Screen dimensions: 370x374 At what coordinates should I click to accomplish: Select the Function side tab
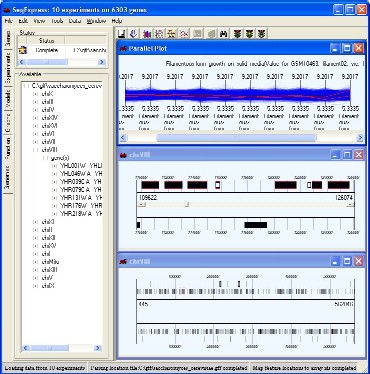point(8,148)
